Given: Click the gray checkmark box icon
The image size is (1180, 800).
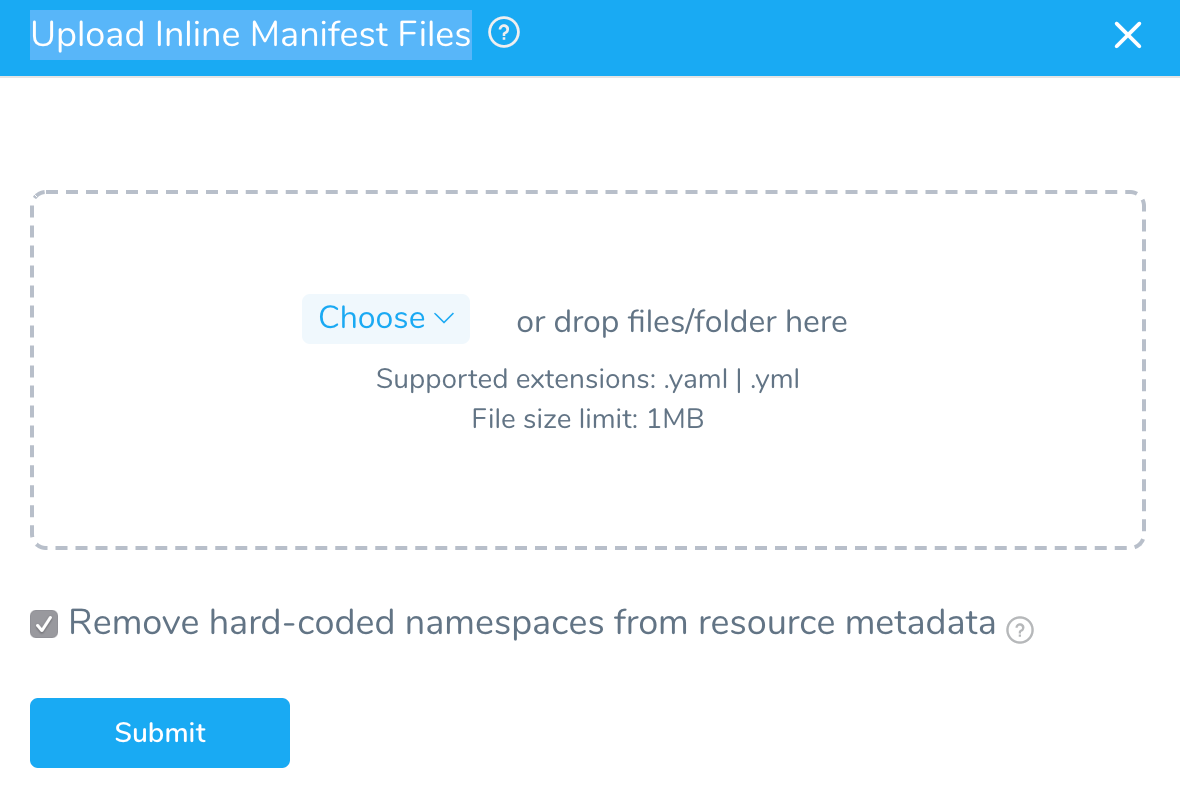Looking at the screenshot, I should (44, 624).
